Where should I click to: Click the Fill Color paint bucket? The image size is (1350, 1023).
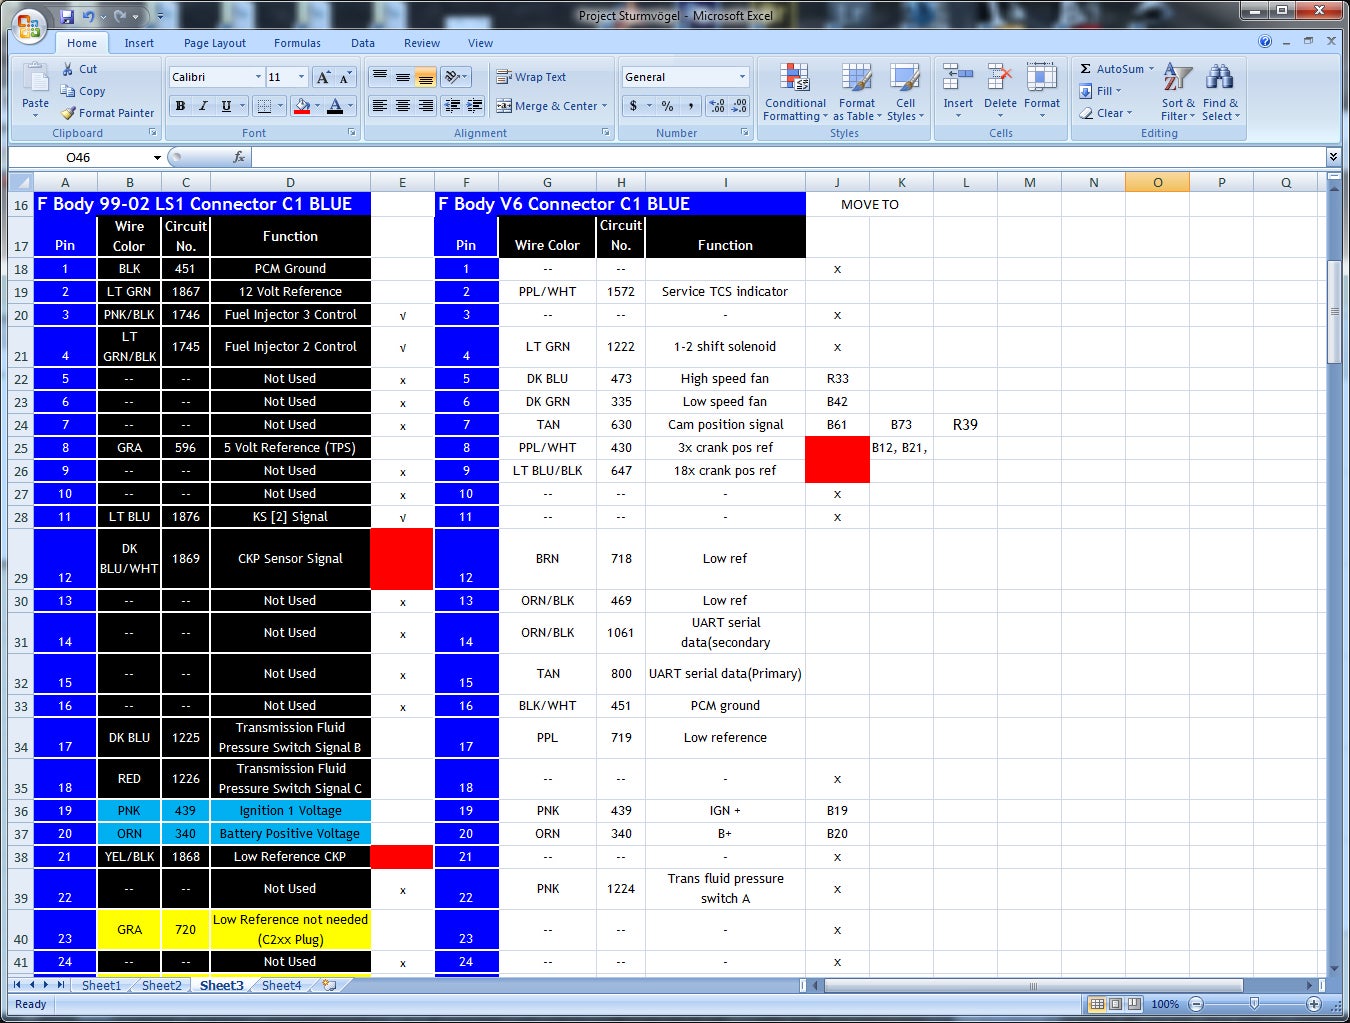tap(302, 106)
